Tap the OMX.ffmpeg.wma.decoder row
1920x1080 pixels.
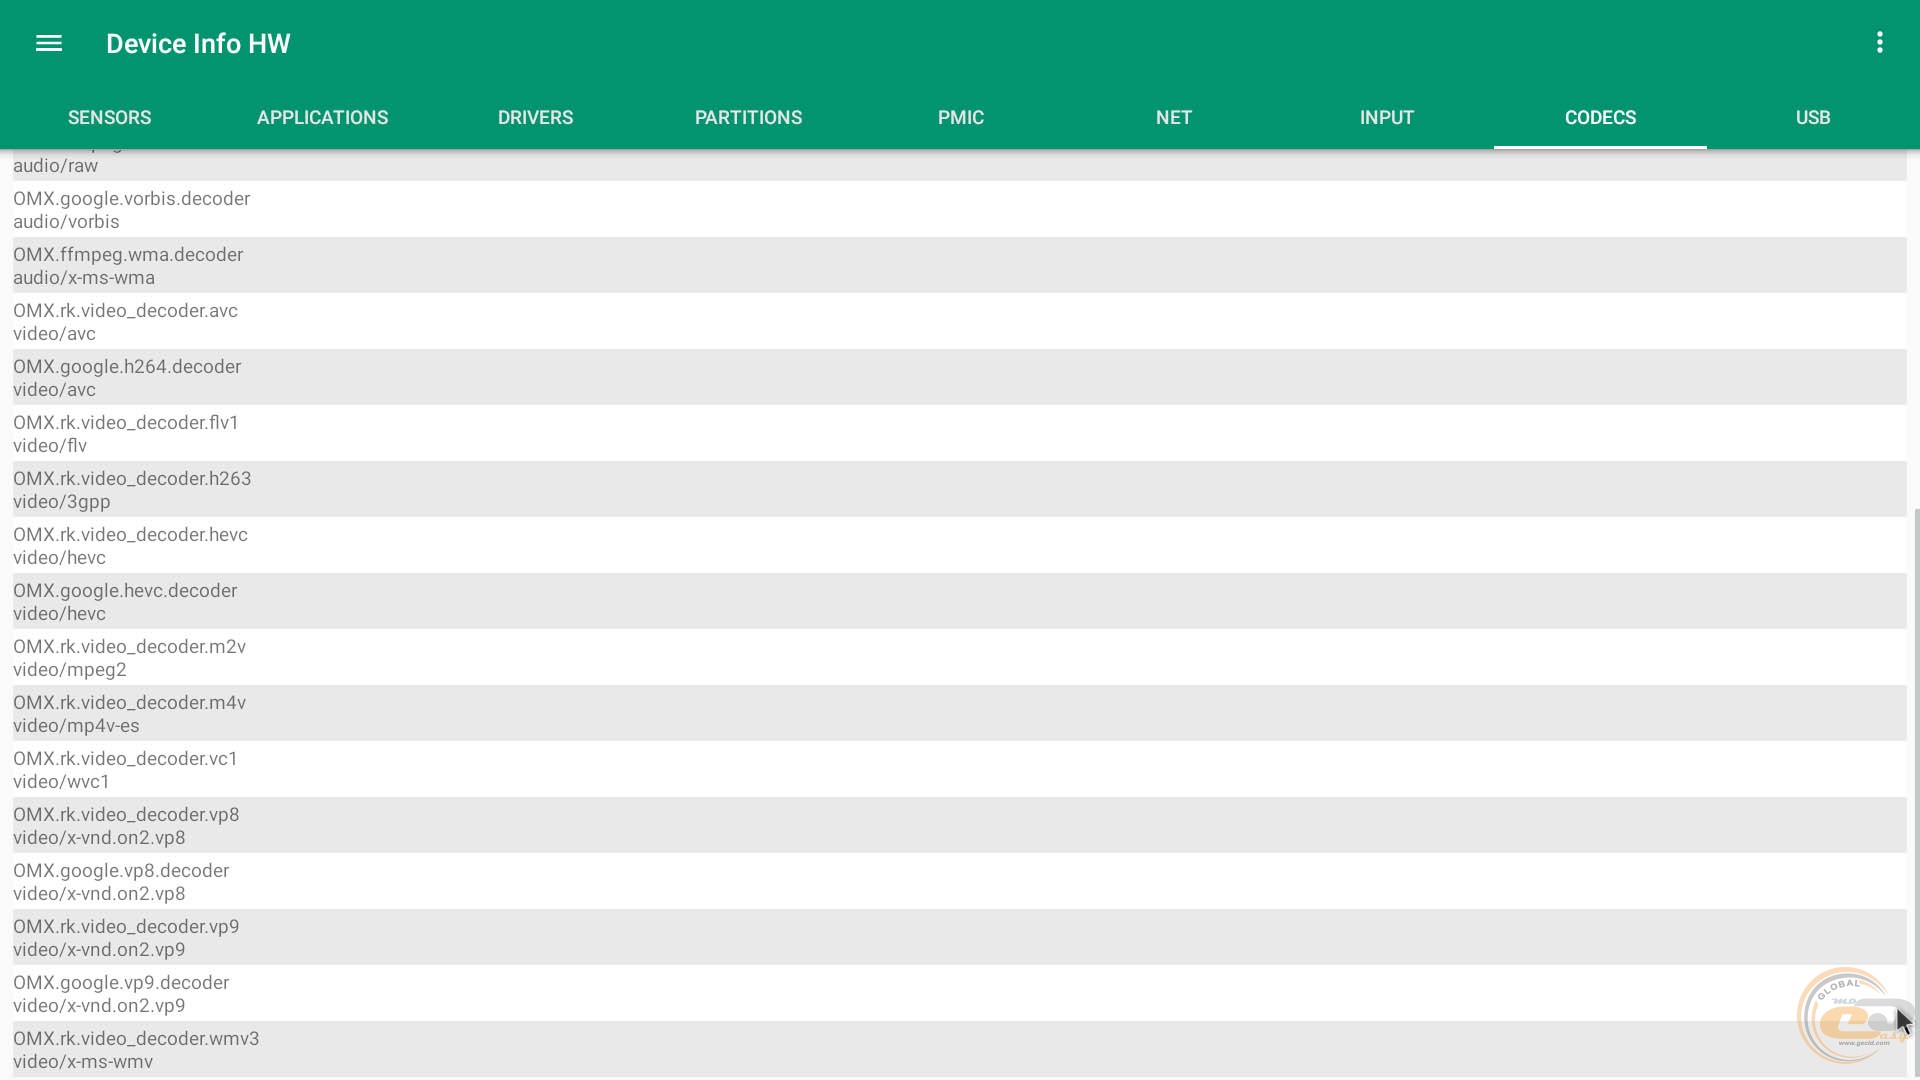pos(128,265)
